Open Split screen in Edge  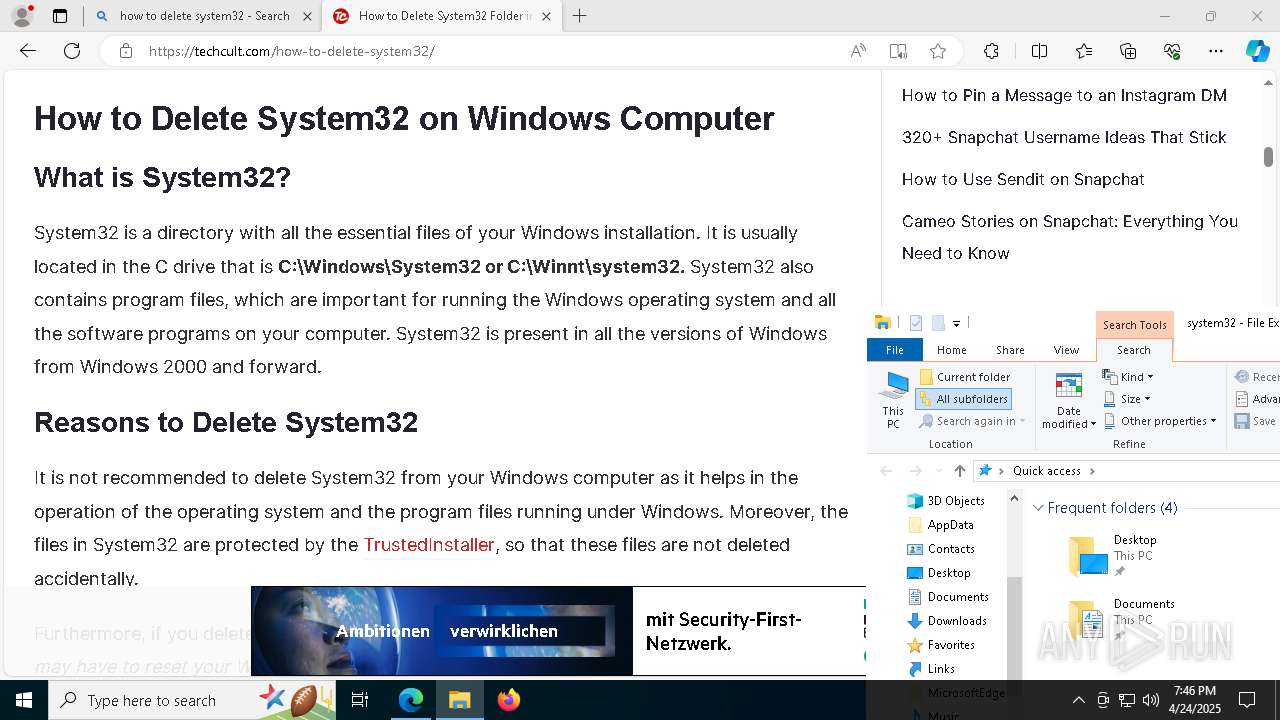[1039, 51]
